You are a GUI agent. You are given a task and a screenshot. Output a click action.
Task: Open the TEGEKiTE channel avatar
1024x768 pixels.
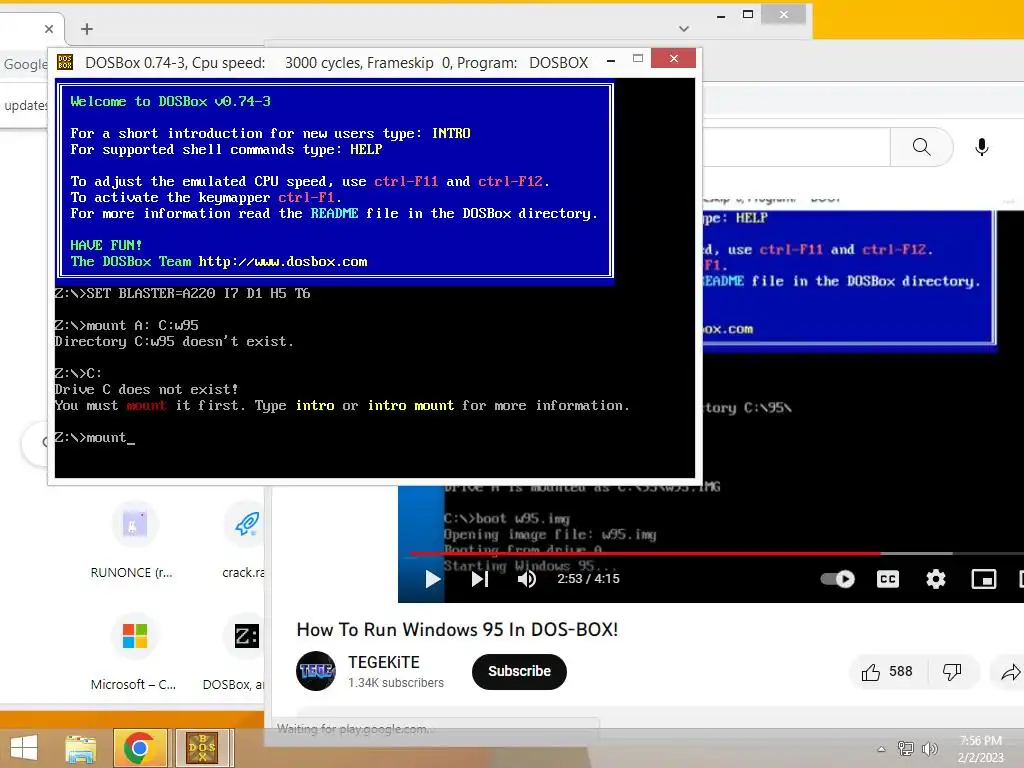[x=315, y=671]
